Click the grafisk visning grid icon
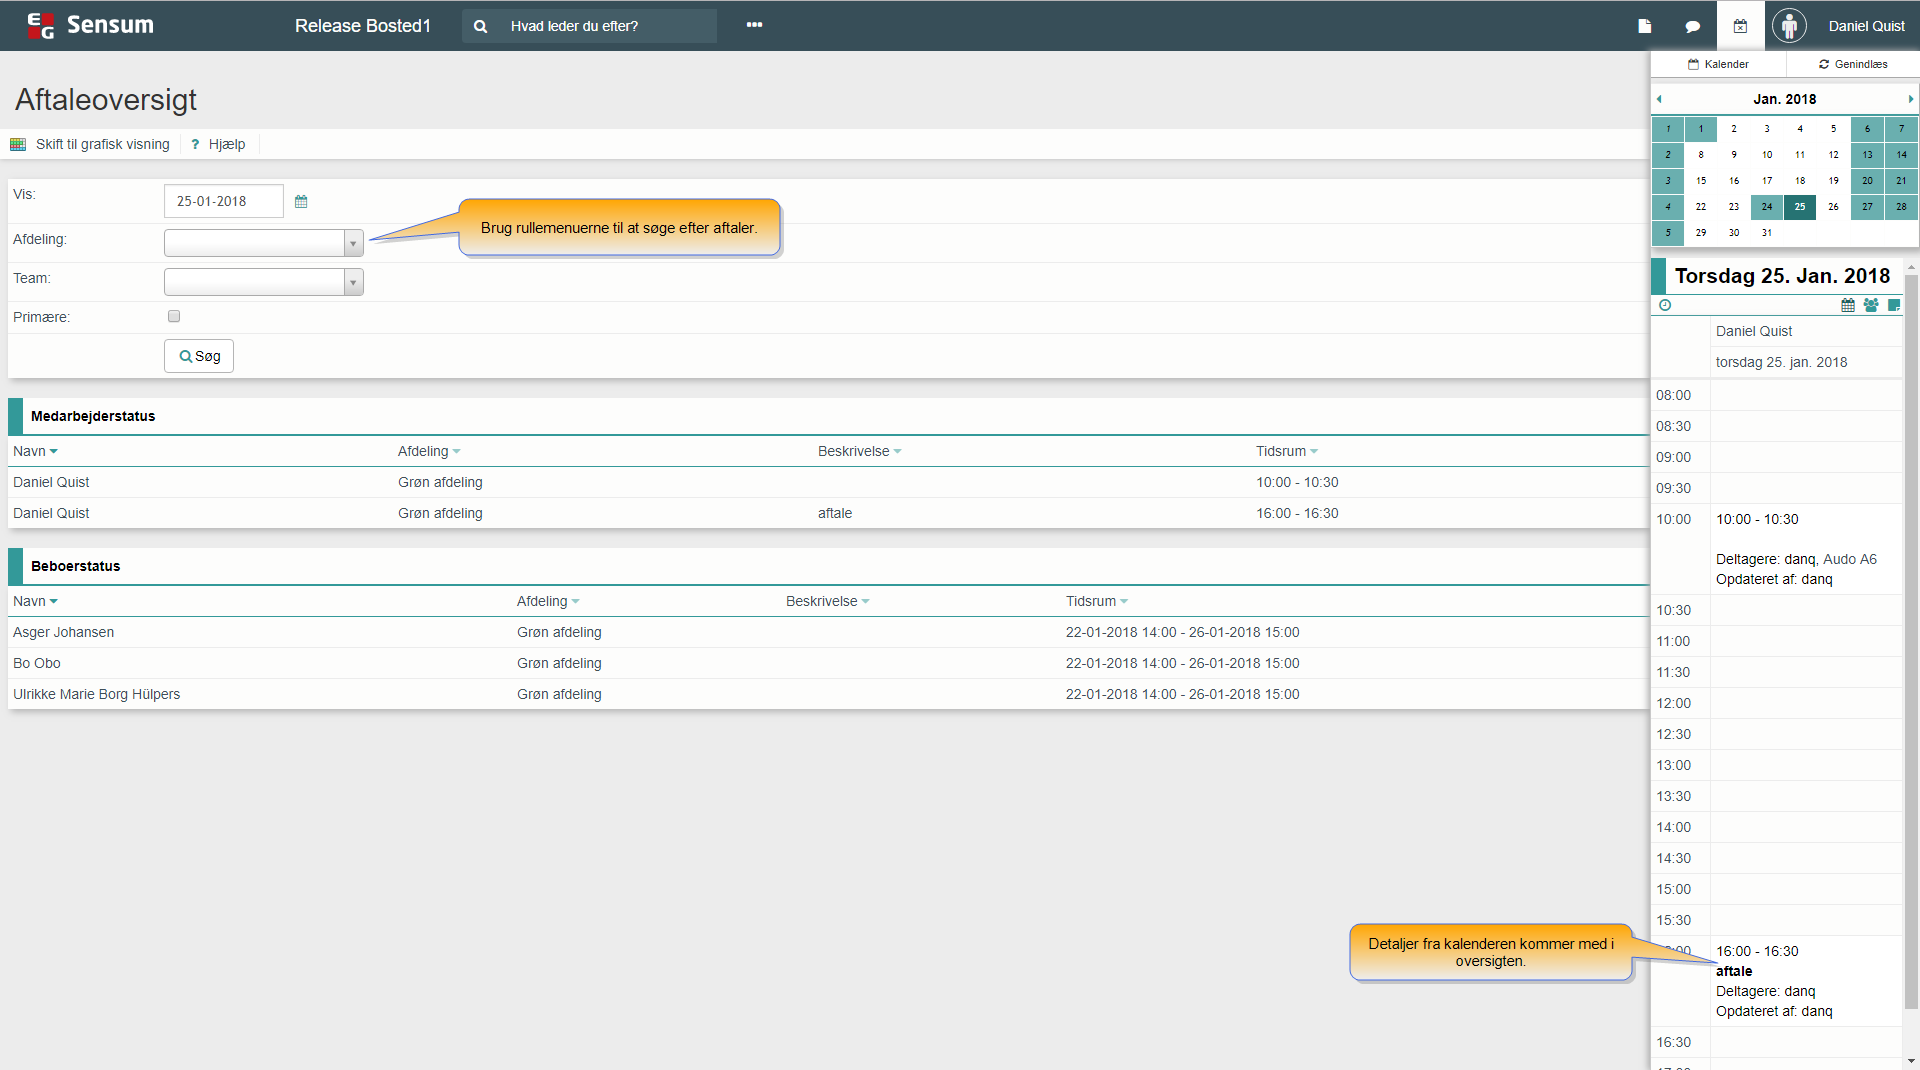 coord(18,144)
